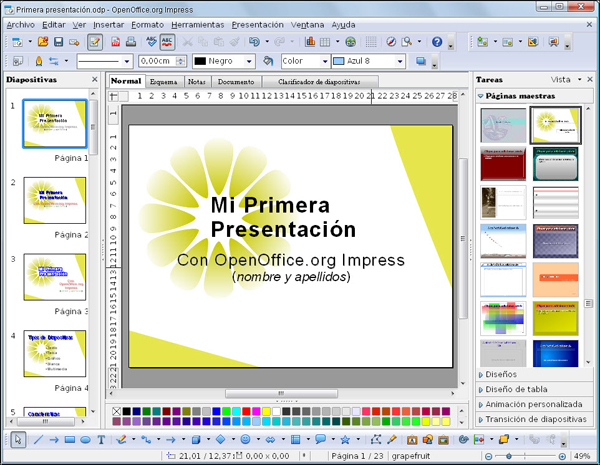The image size is (600, 465).
Task: Open the Color fill type dropdown
Action: 325,61
